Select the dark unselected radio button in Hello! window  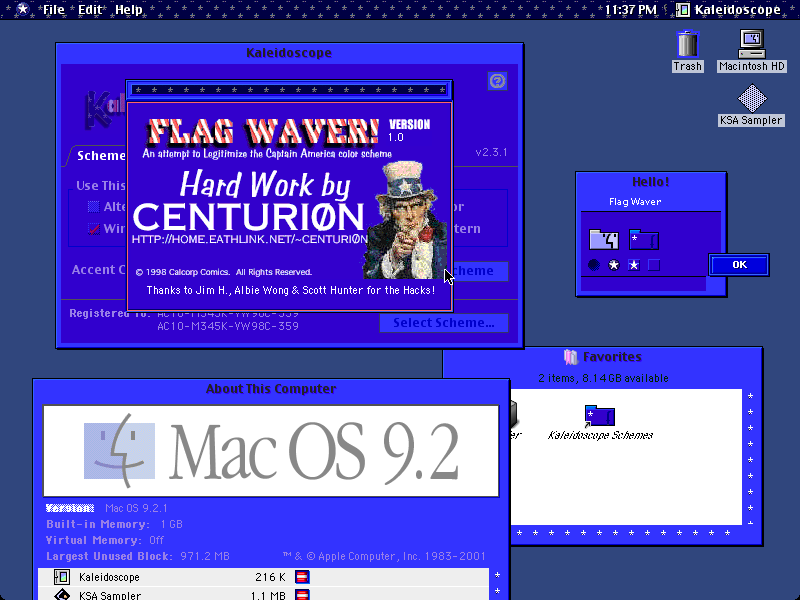pyautogui.click(x=593, y=265)
